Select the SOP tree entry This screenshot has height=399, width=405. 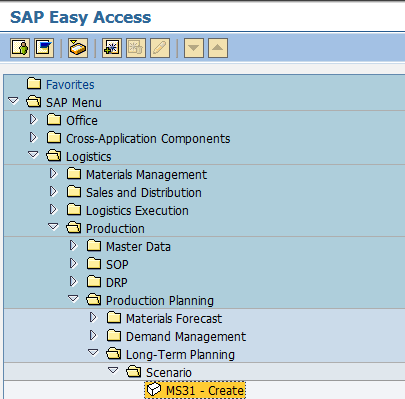[x=117, y=265]
